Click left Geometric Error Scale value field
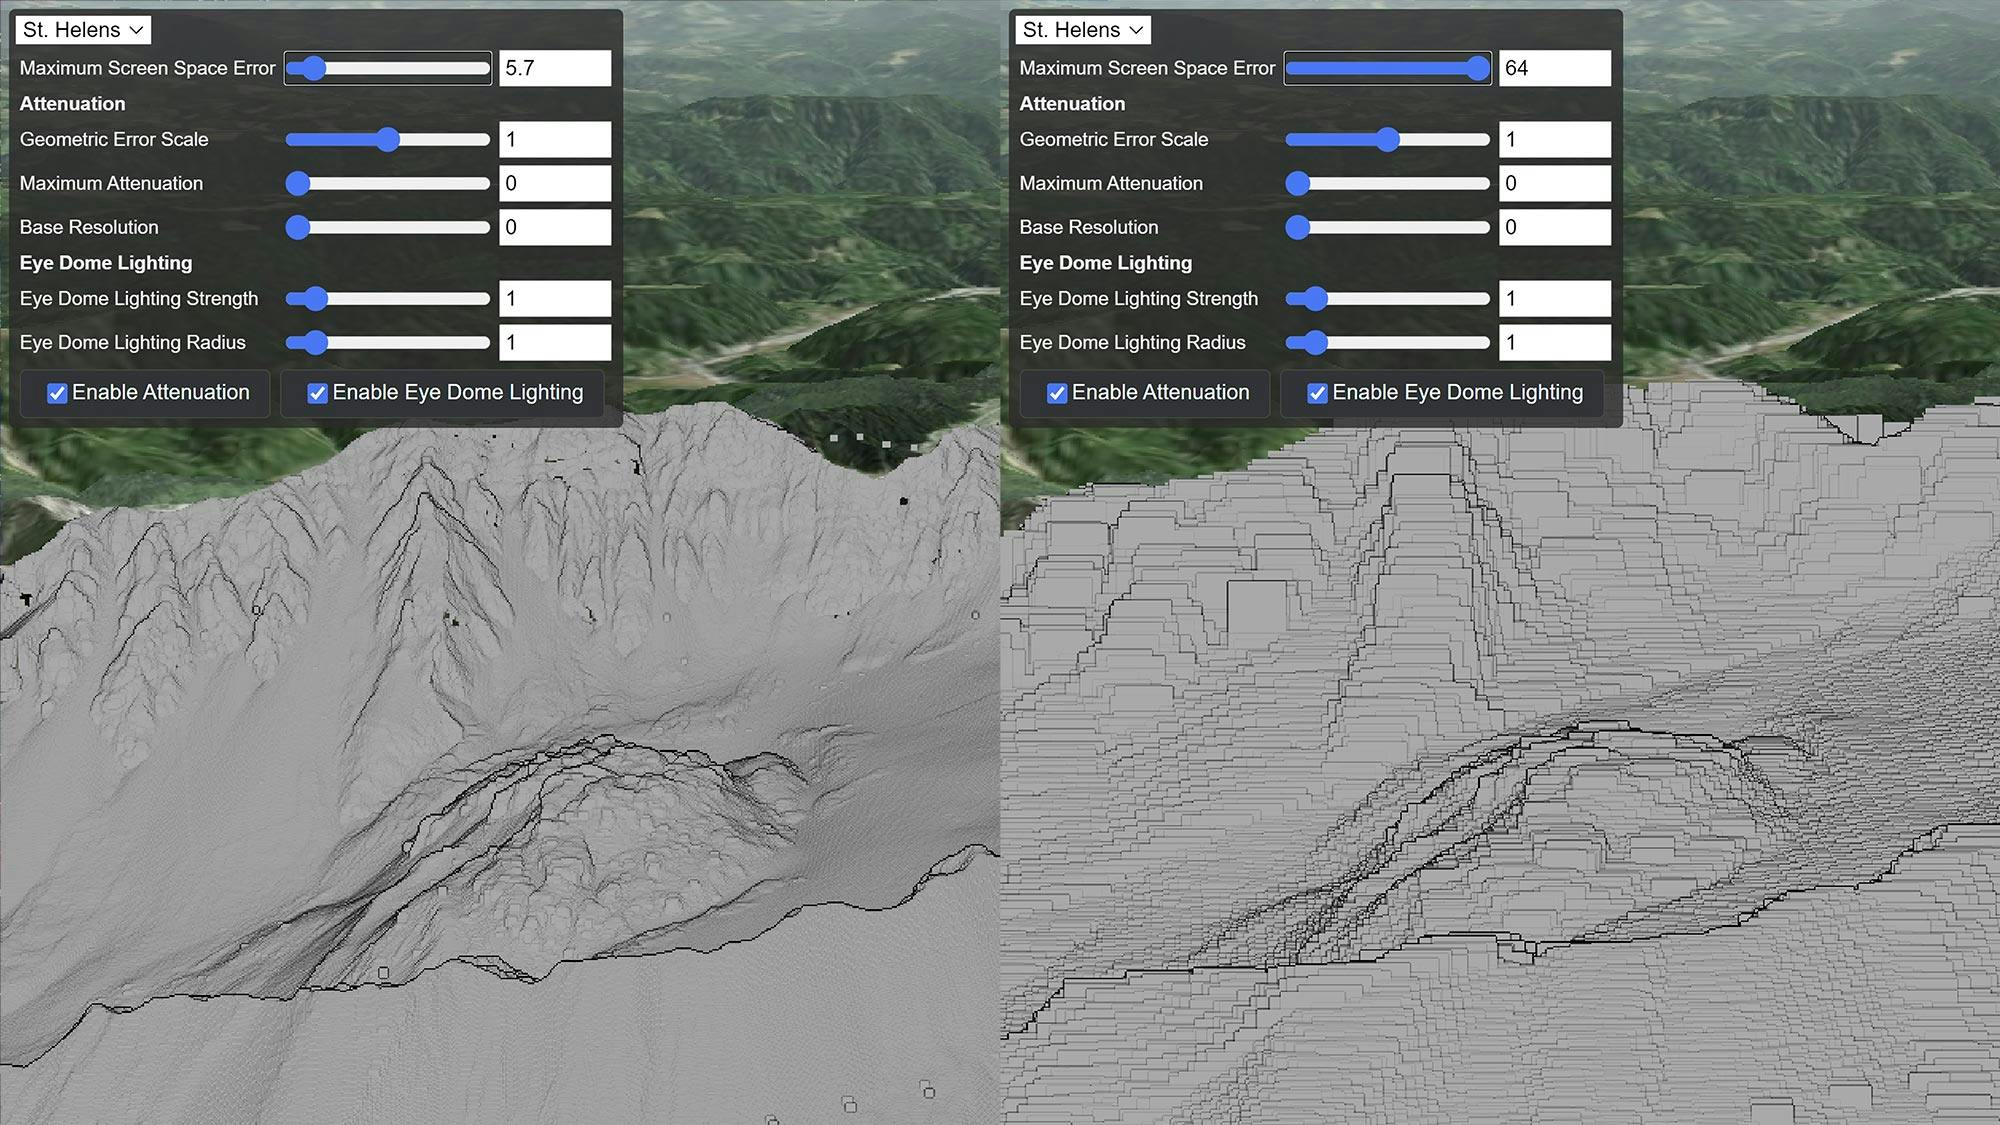The width and height of the screenshot is (2000, 1125). point(555,140)
